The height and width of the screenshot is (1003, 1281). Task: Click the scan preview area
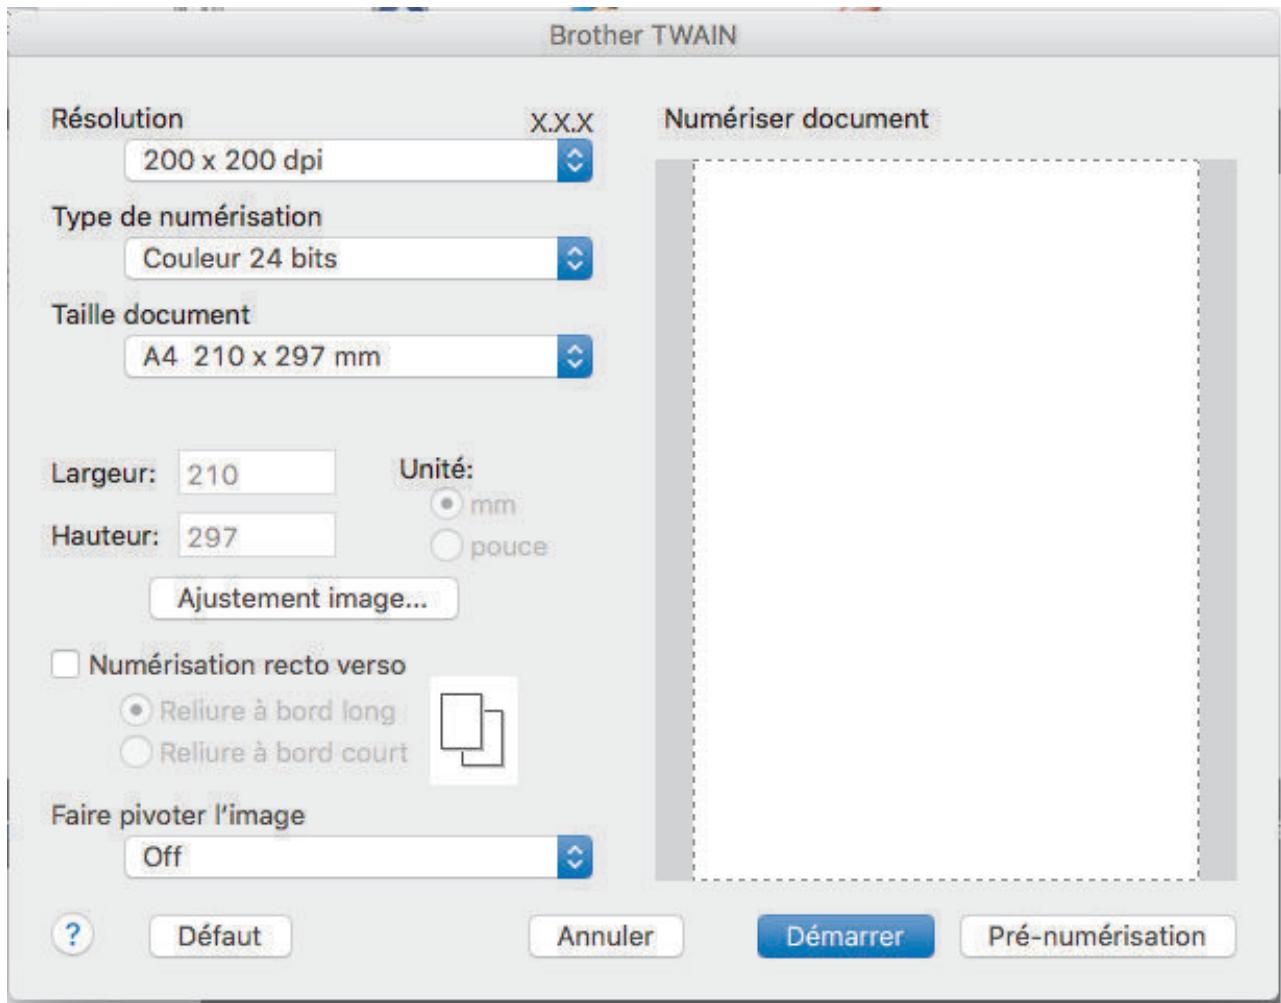(946, 520)
